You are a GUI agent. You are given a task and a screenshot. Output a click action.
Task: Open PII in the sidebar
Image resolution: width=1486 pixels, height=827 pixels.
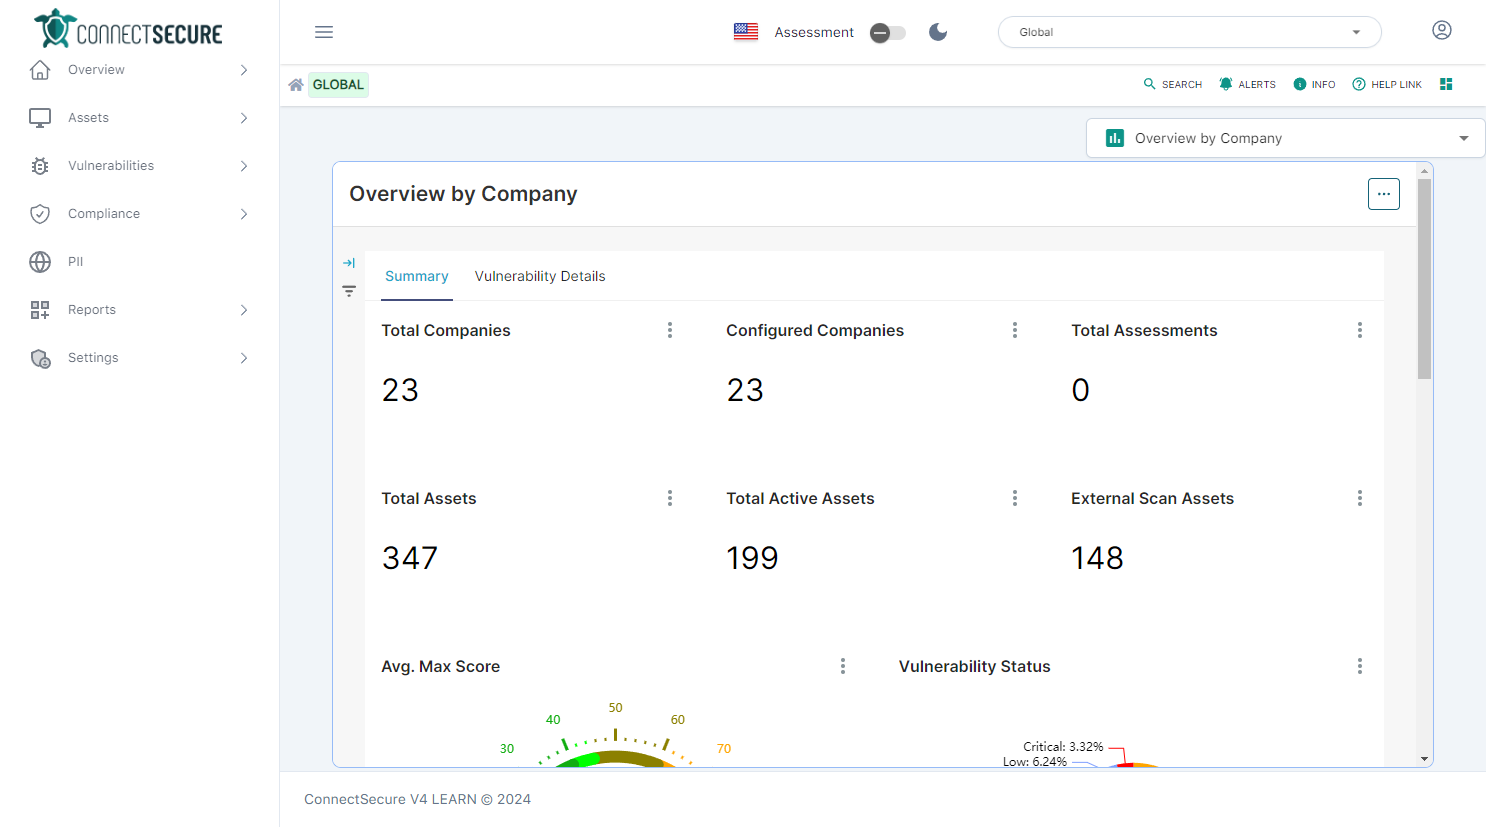(x=75, y=262)
